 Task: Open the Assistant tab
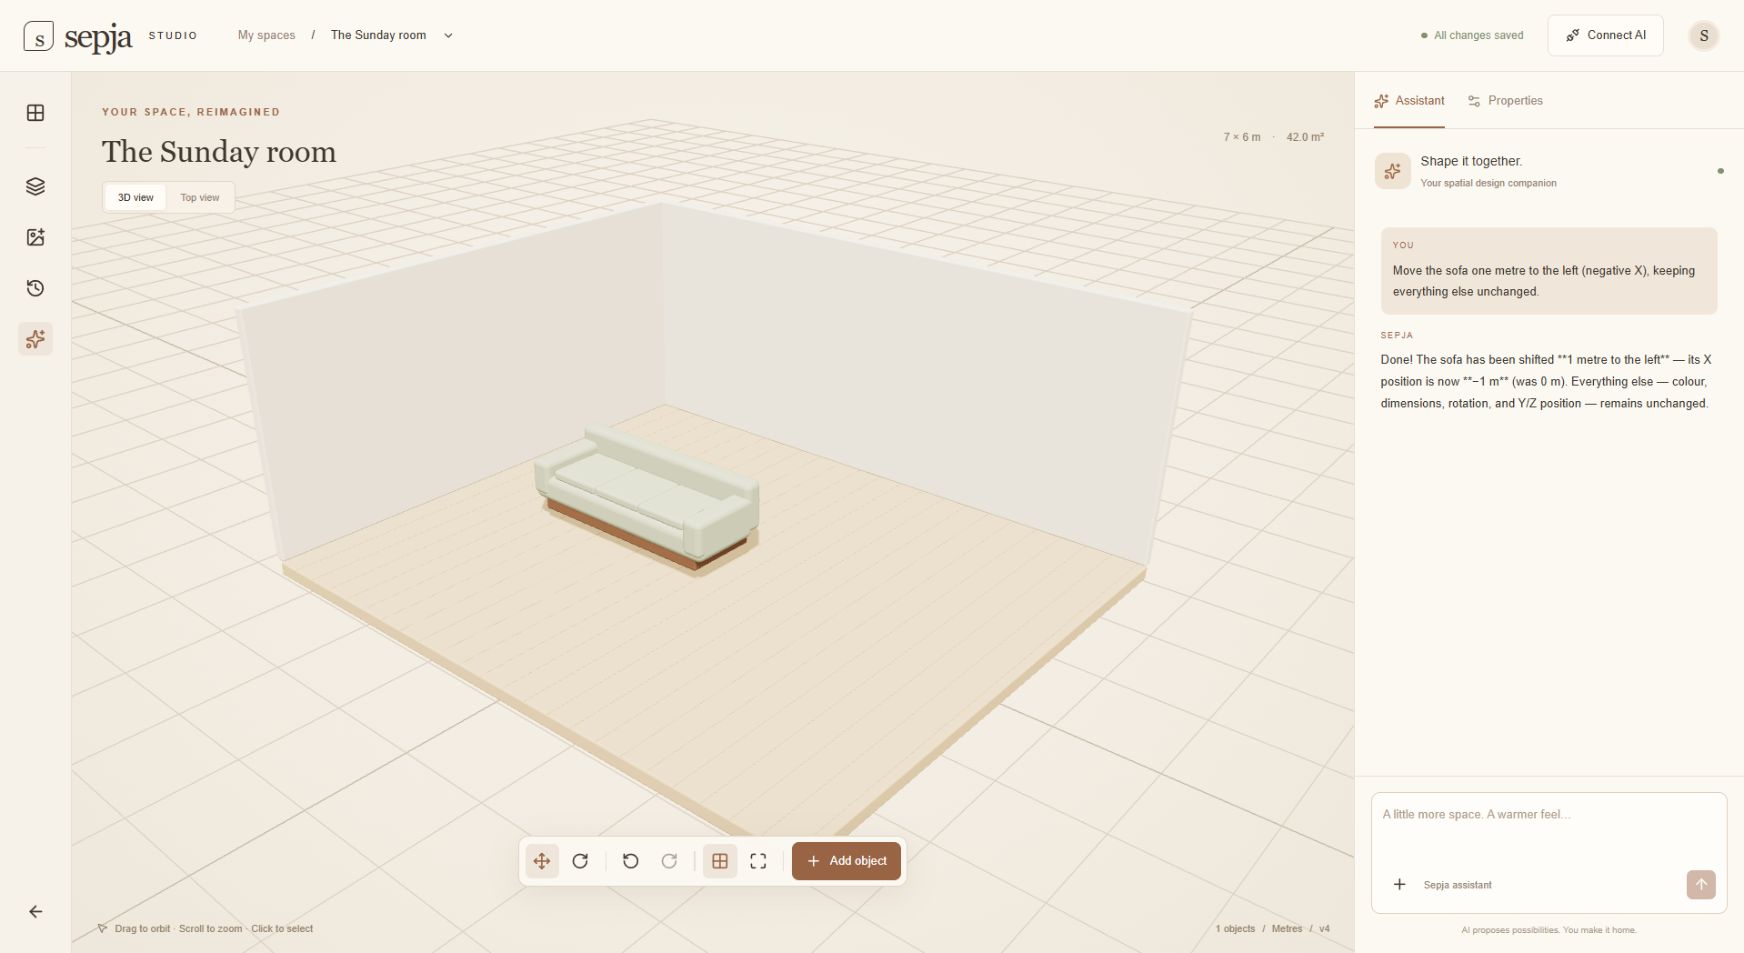(x=1409, y=101)
